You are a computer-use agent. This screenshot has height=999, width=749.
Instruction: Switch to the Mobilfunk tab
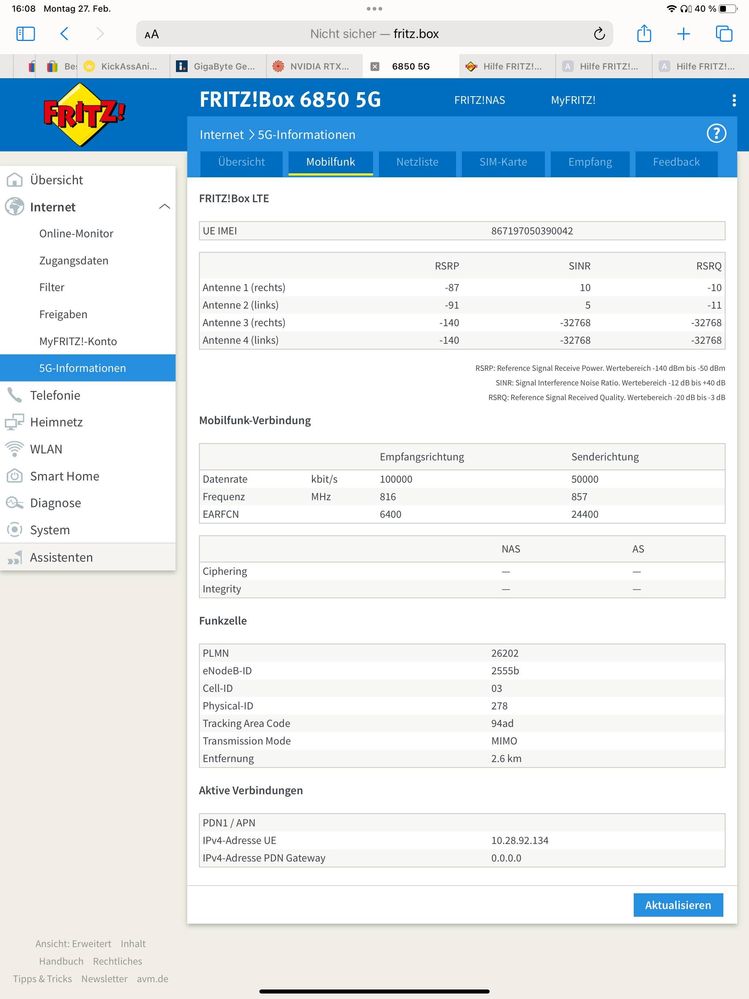[x=331, y=162]
